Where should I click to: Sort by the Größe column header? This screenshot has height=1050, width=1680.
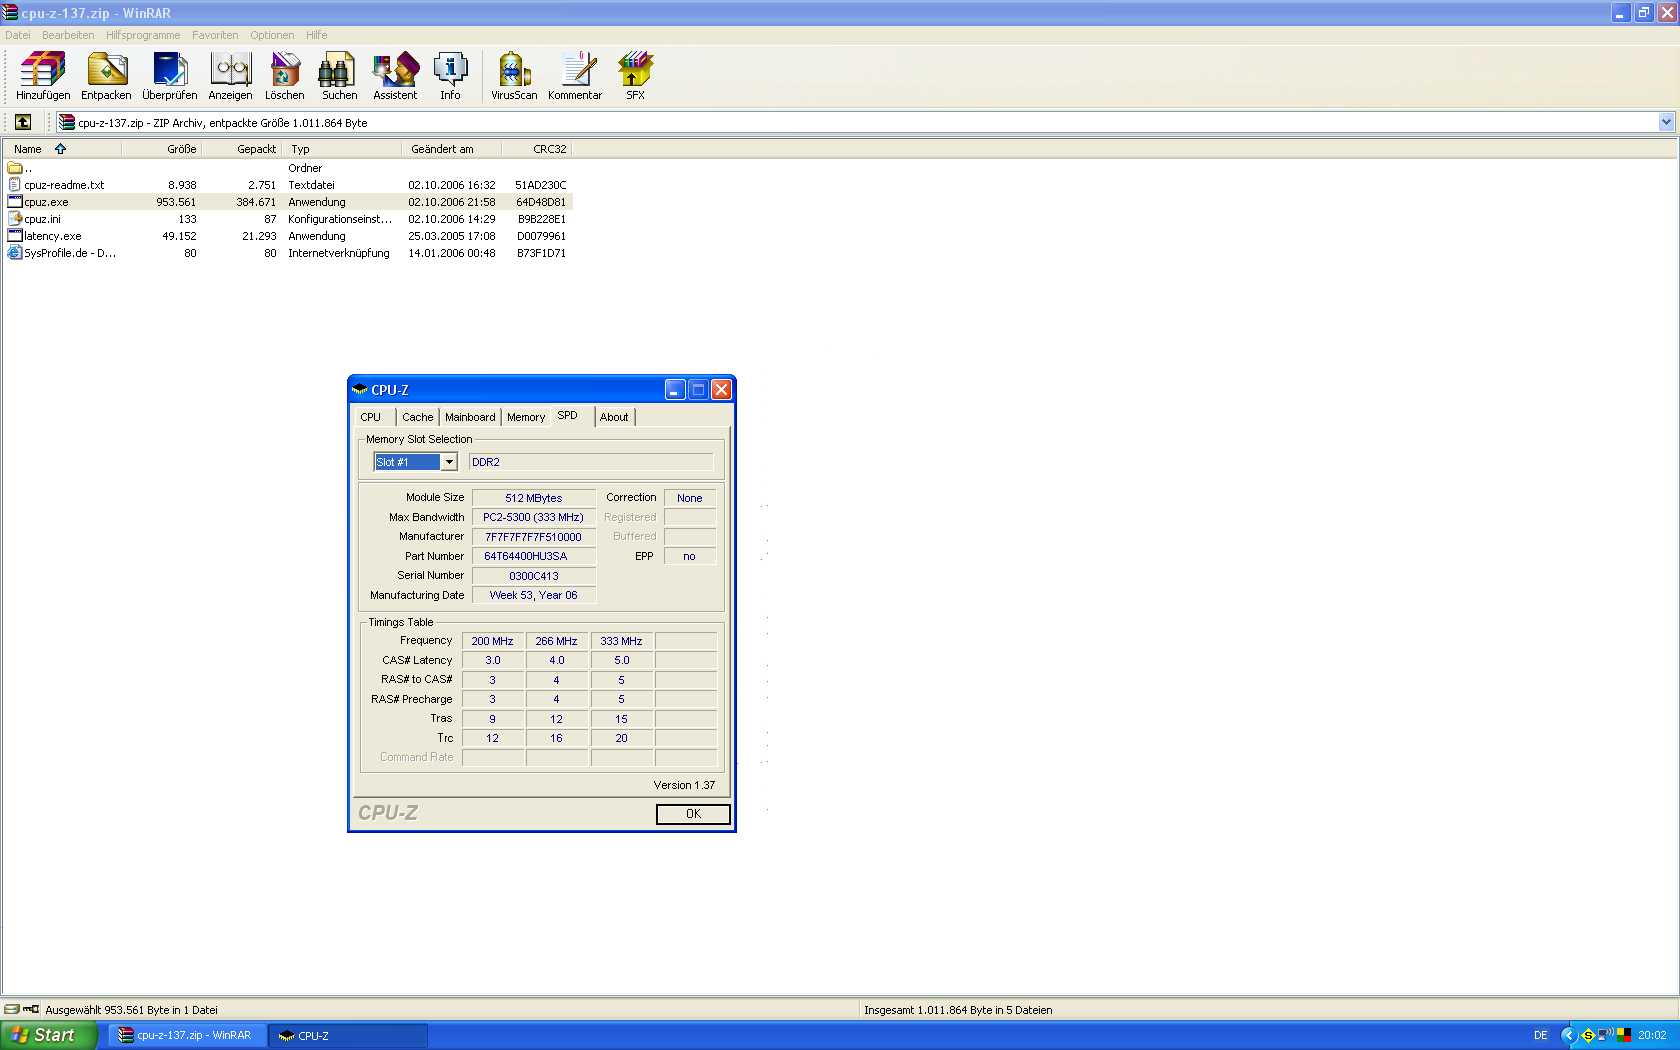(x=162, y=149)
